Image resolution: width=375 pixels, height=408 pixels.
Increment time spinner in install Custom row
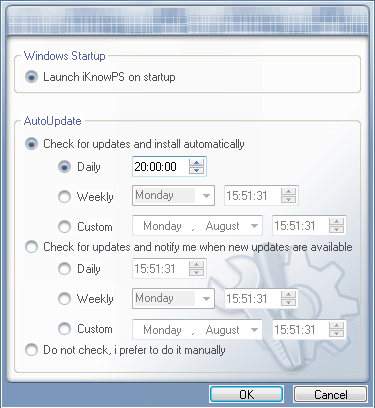click(337, 222)
